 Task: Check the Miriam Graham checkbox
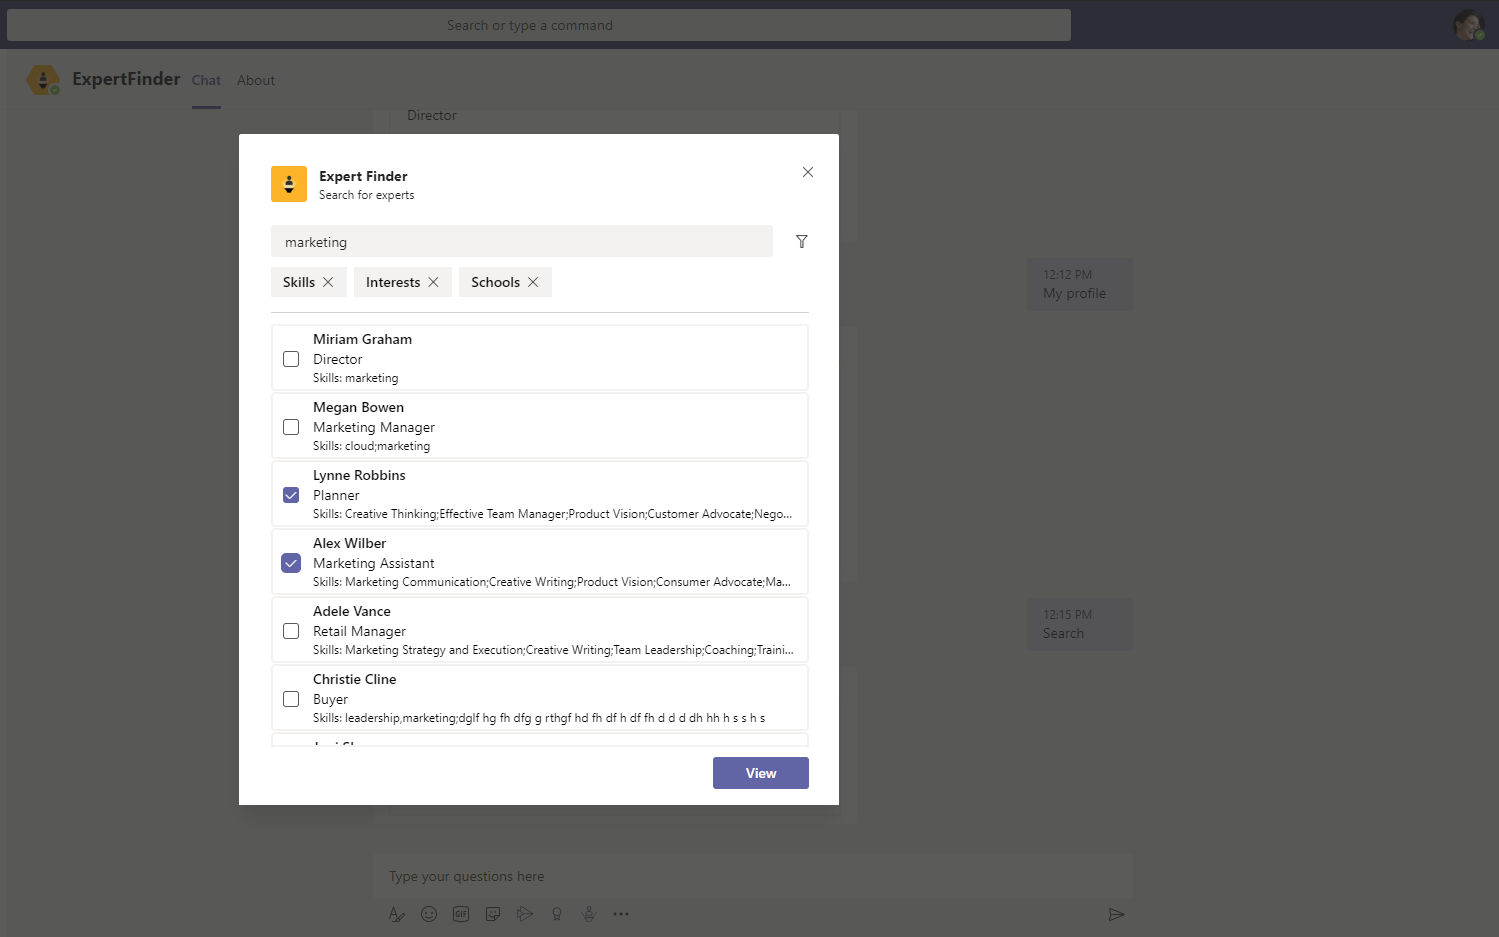point(291,359)
